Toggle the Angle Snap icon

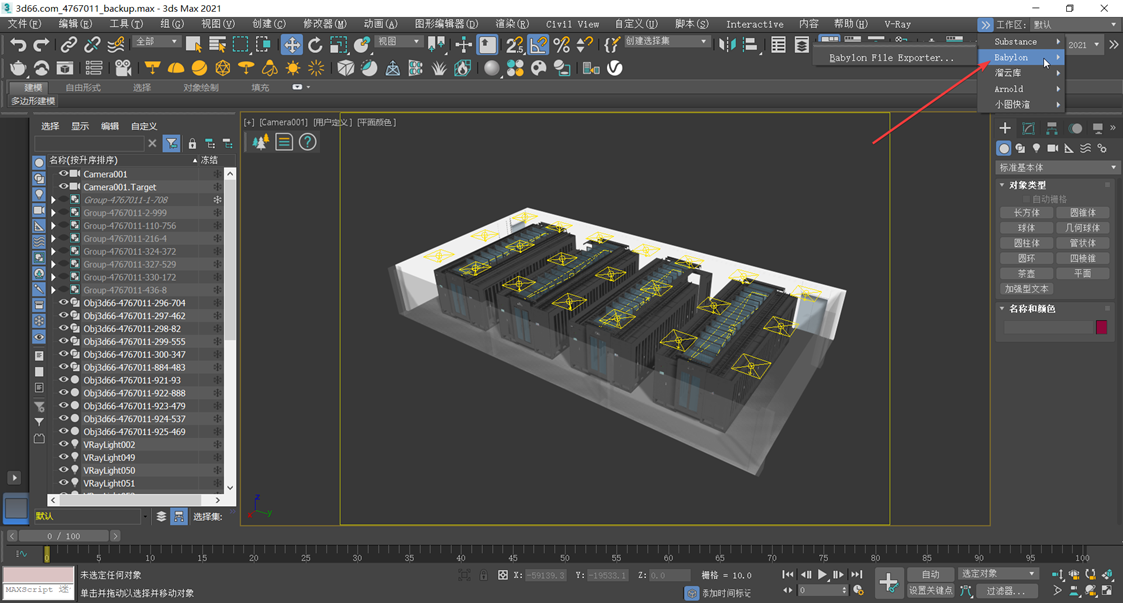click(539, 45)
